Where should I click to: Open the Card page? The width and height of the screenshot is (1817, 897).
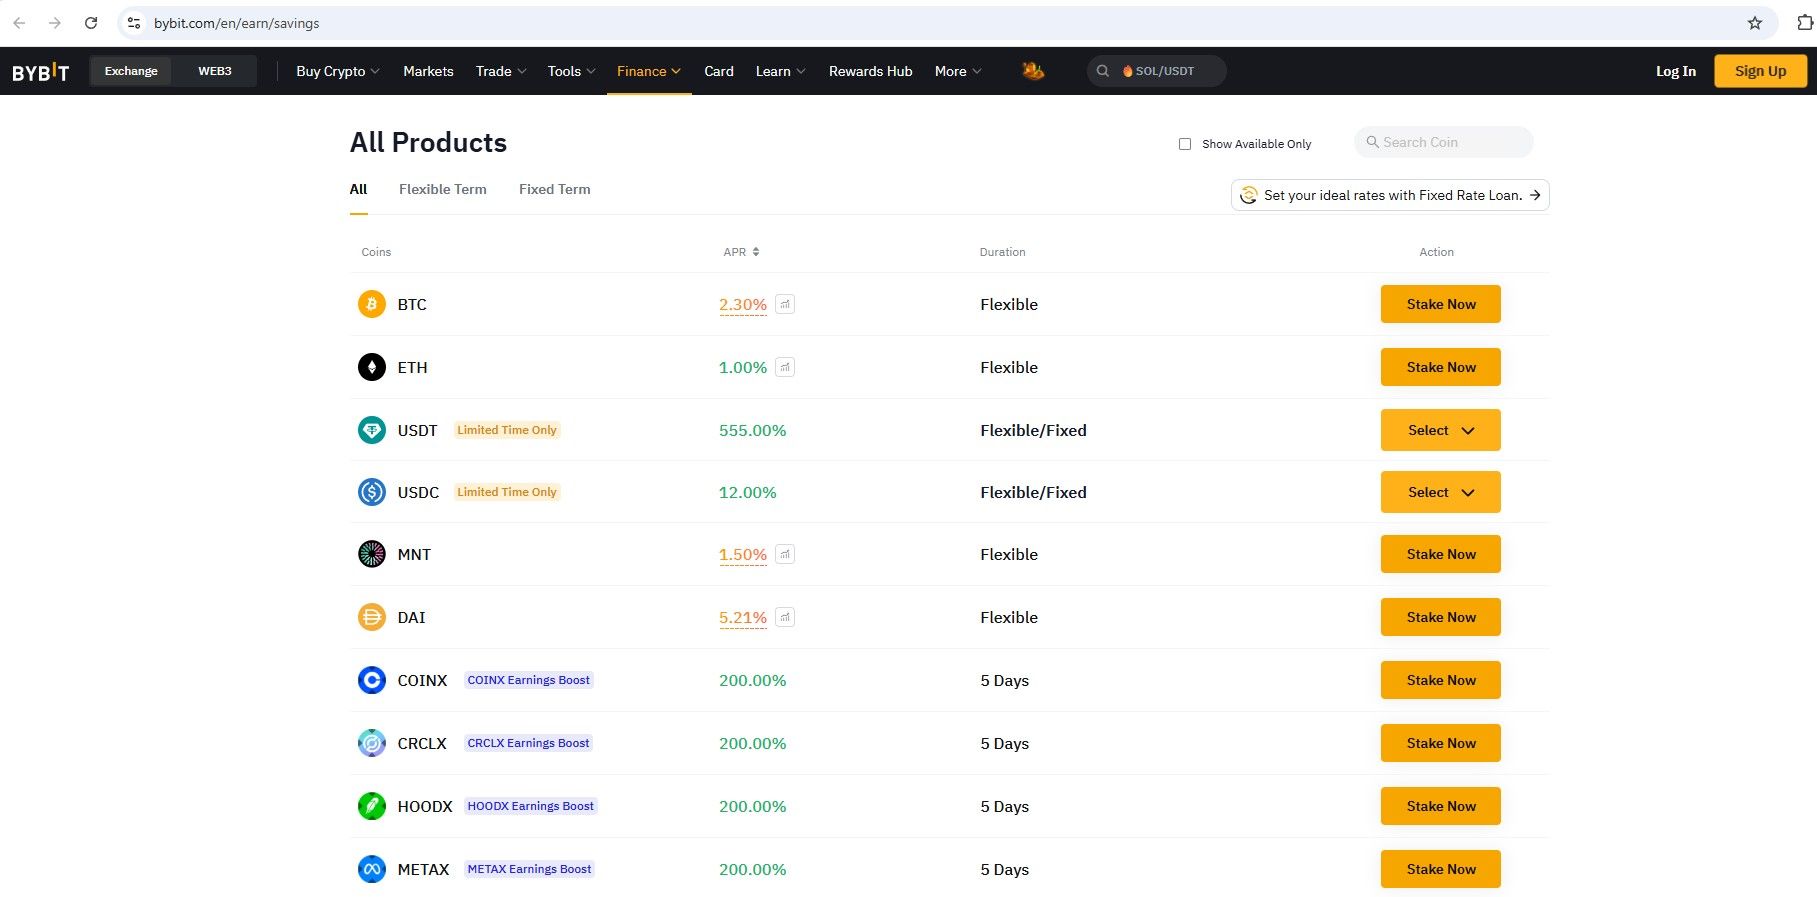719,71
